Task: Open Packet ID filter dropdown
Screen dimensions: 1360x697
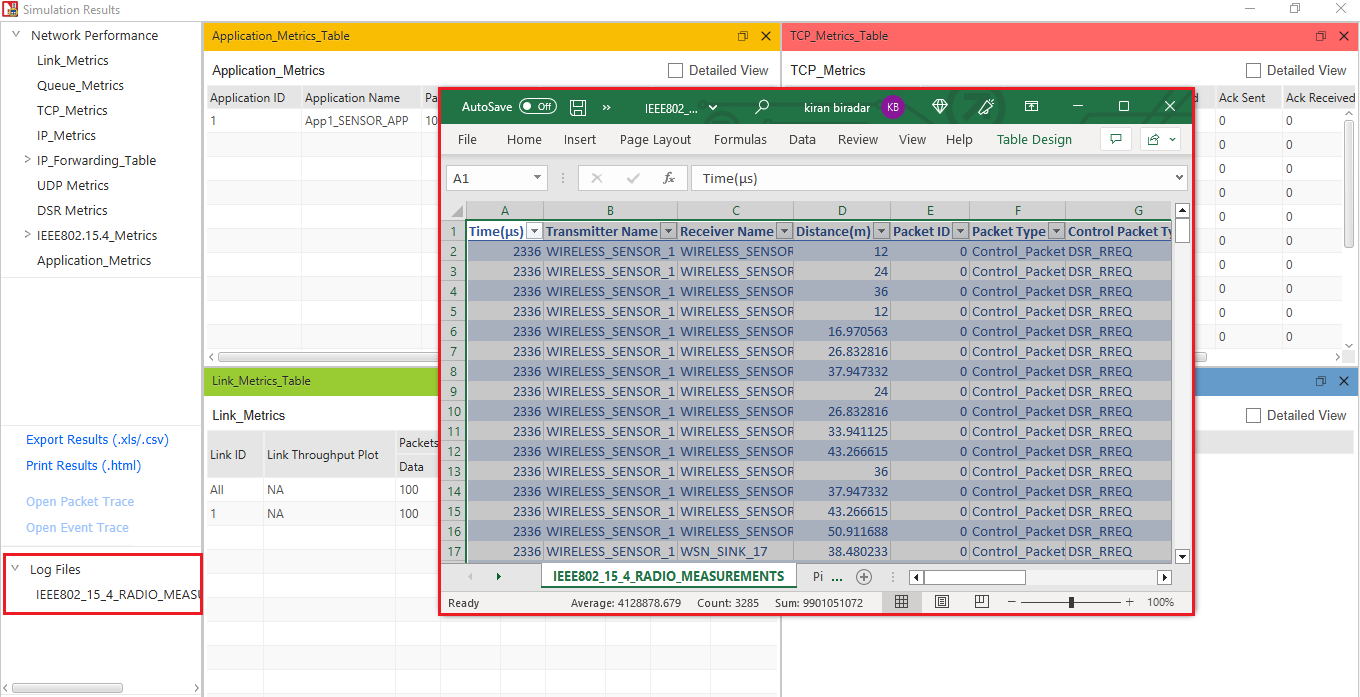Action: (x=960, y=231)
